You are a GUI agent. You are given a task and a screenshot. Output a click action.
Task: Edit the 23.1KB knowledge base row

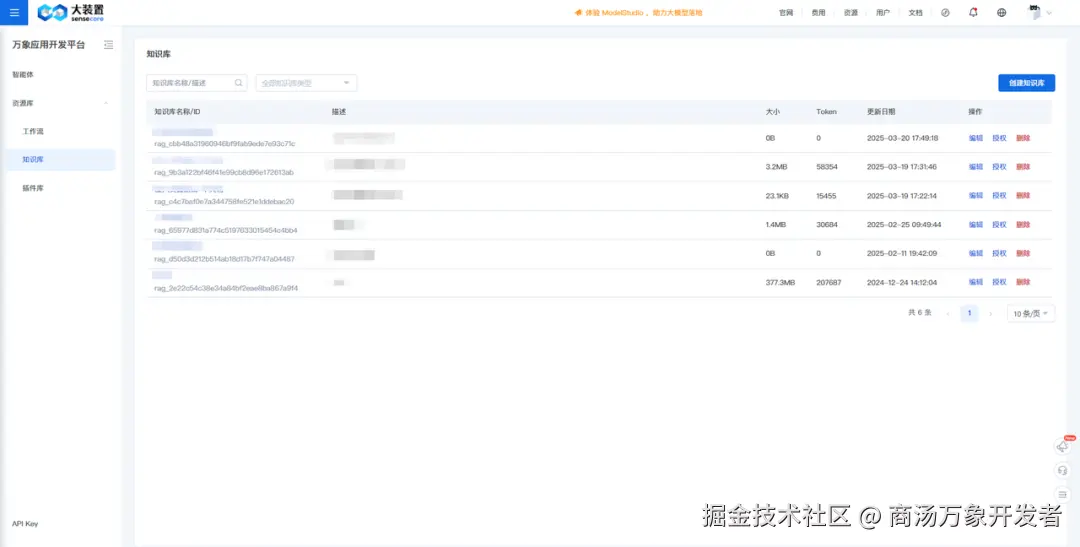click(x=976, y=196)
